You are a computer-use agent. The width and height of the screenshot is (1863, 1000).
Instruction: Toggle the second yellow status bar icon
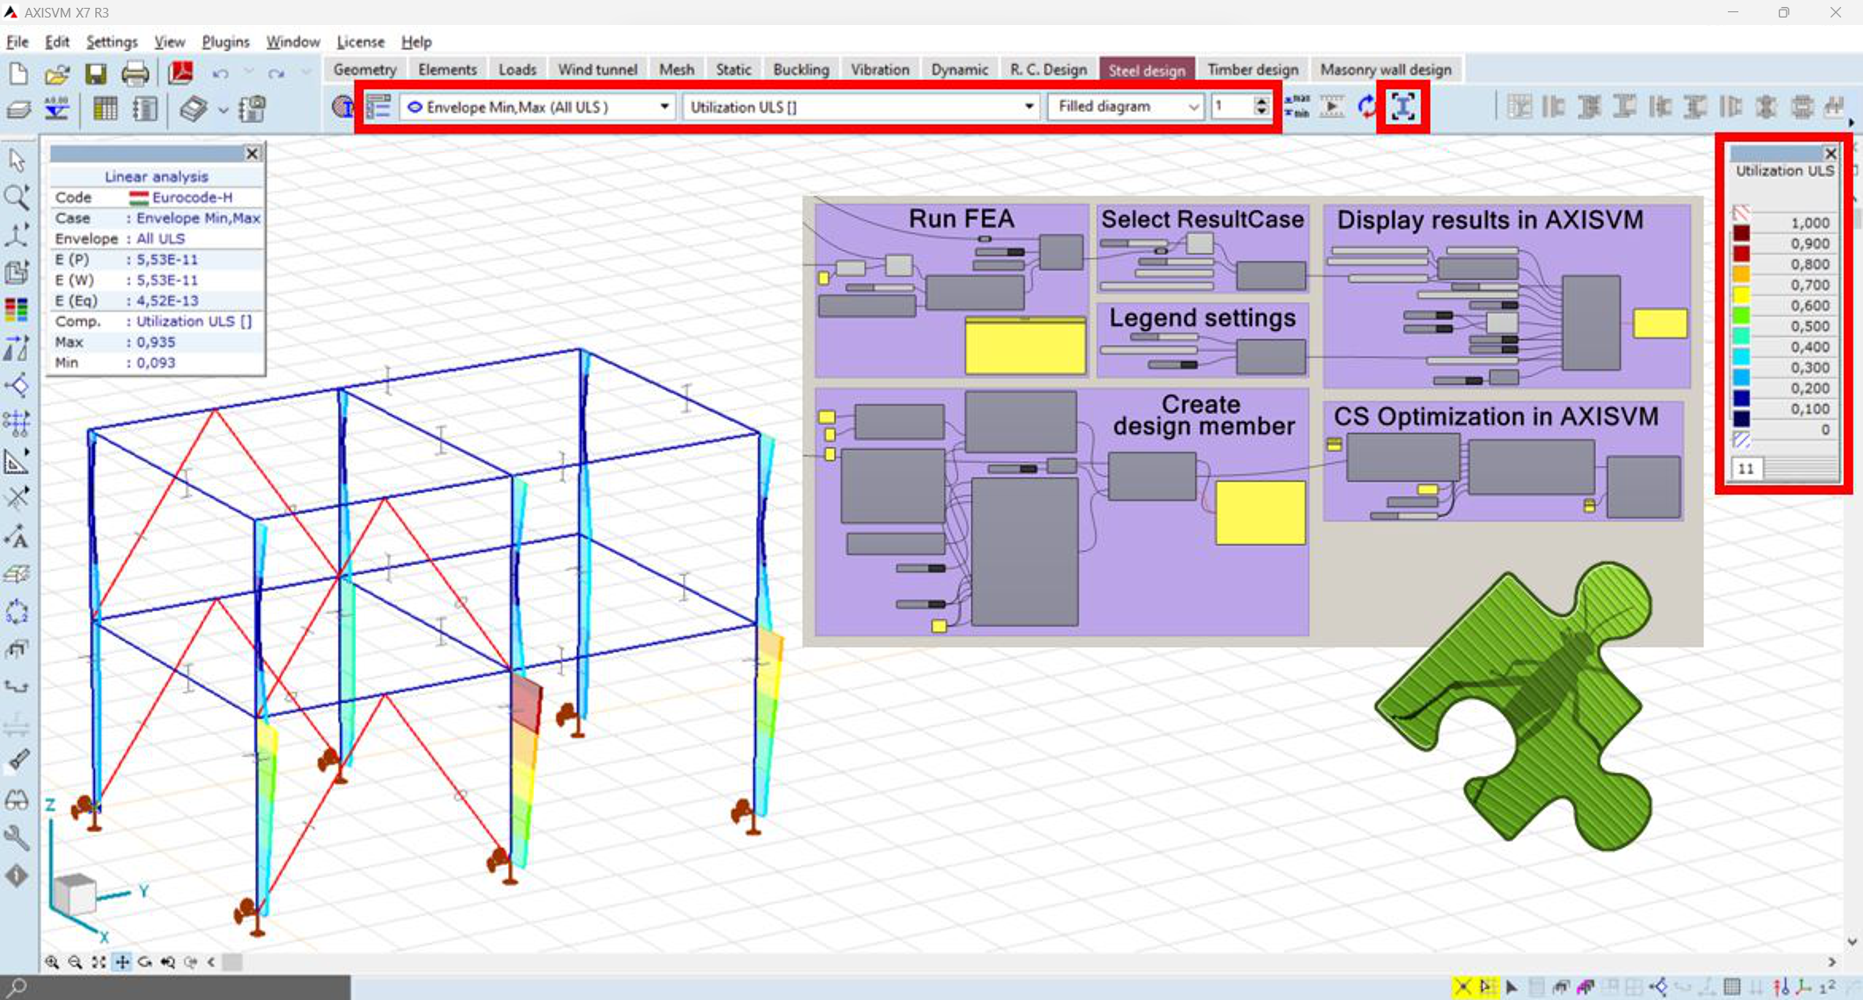(x=1487, y=988)
